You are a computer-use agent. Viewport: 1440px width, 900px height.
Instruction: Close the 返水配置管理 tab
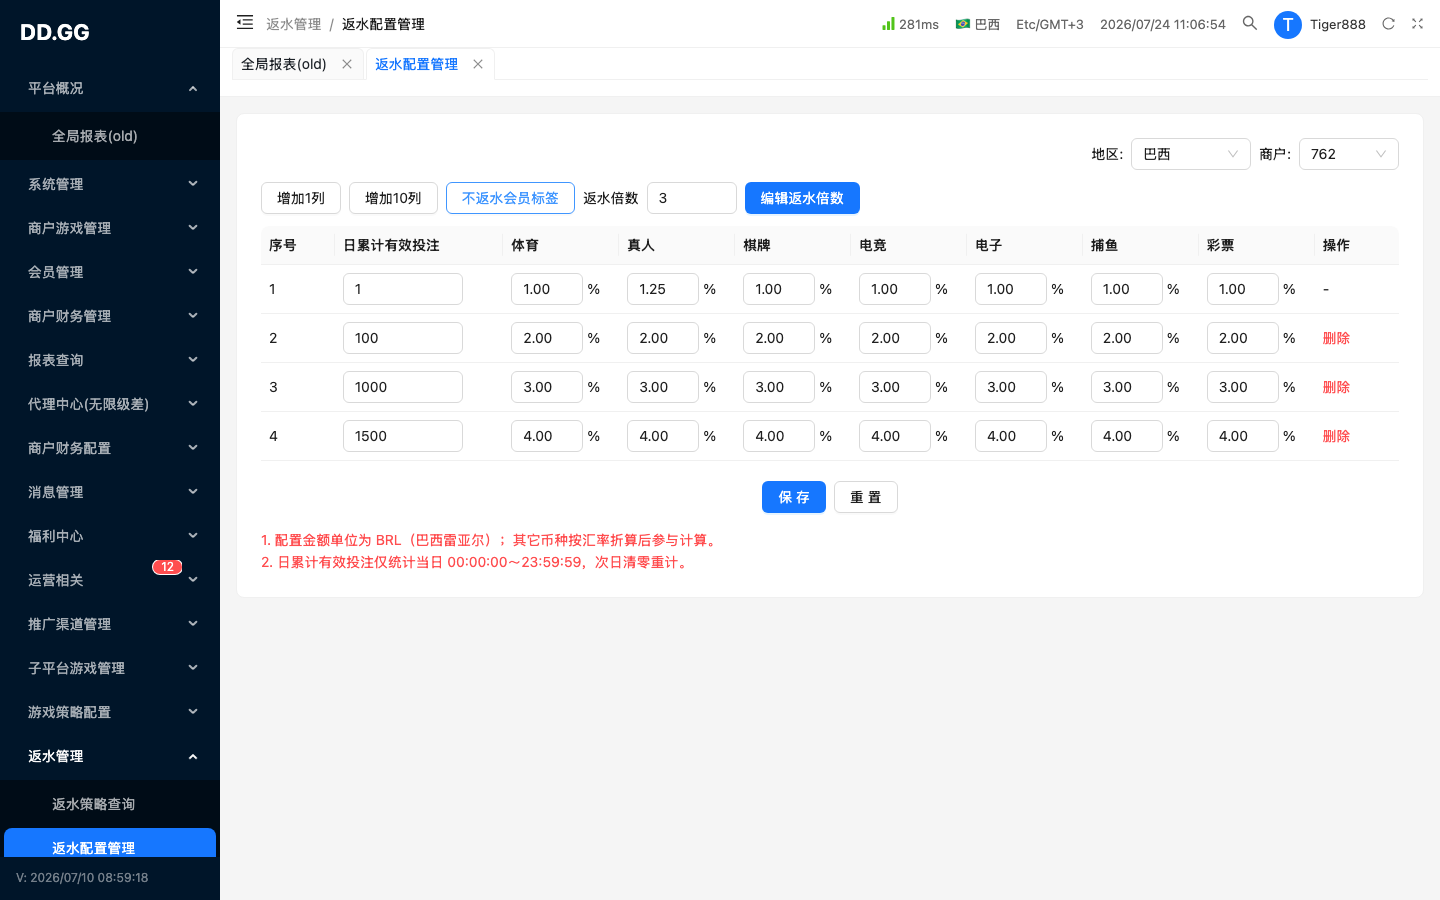click(x=478, y=64)
